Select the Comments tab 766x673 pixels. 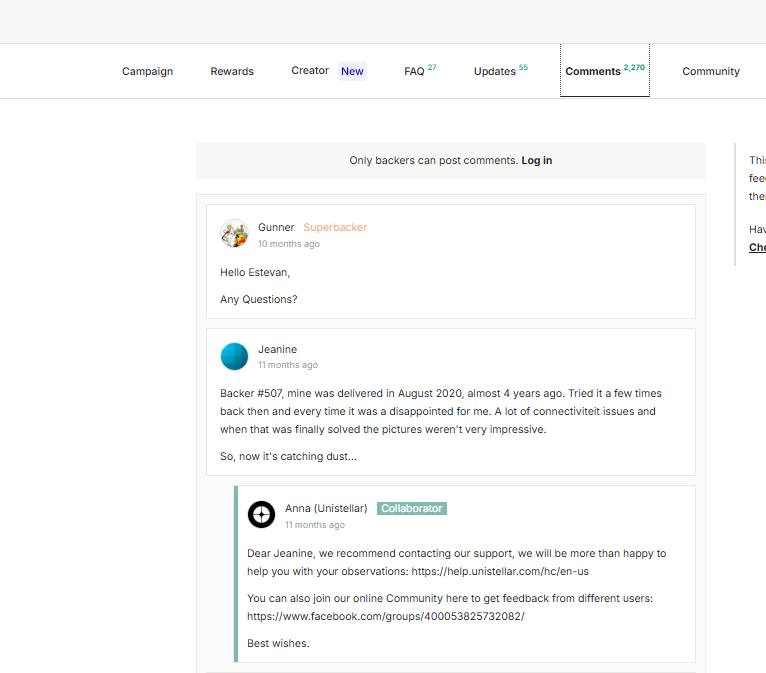[x=605, y=71]
